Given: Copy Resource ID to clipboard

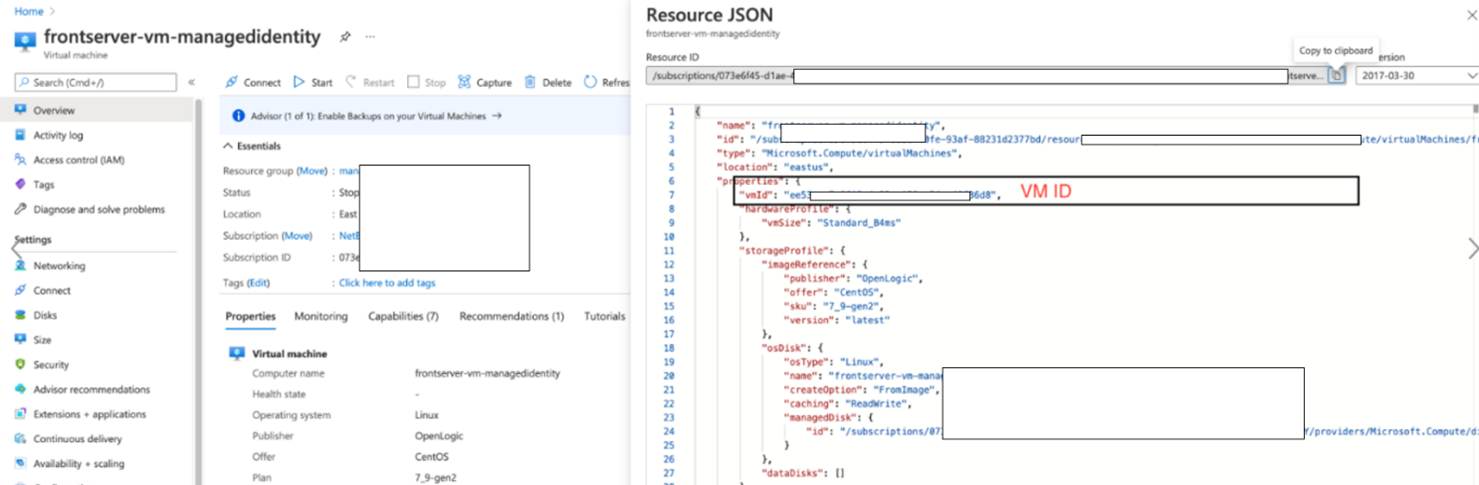Looking at the screenshot, I should 1336,76.
